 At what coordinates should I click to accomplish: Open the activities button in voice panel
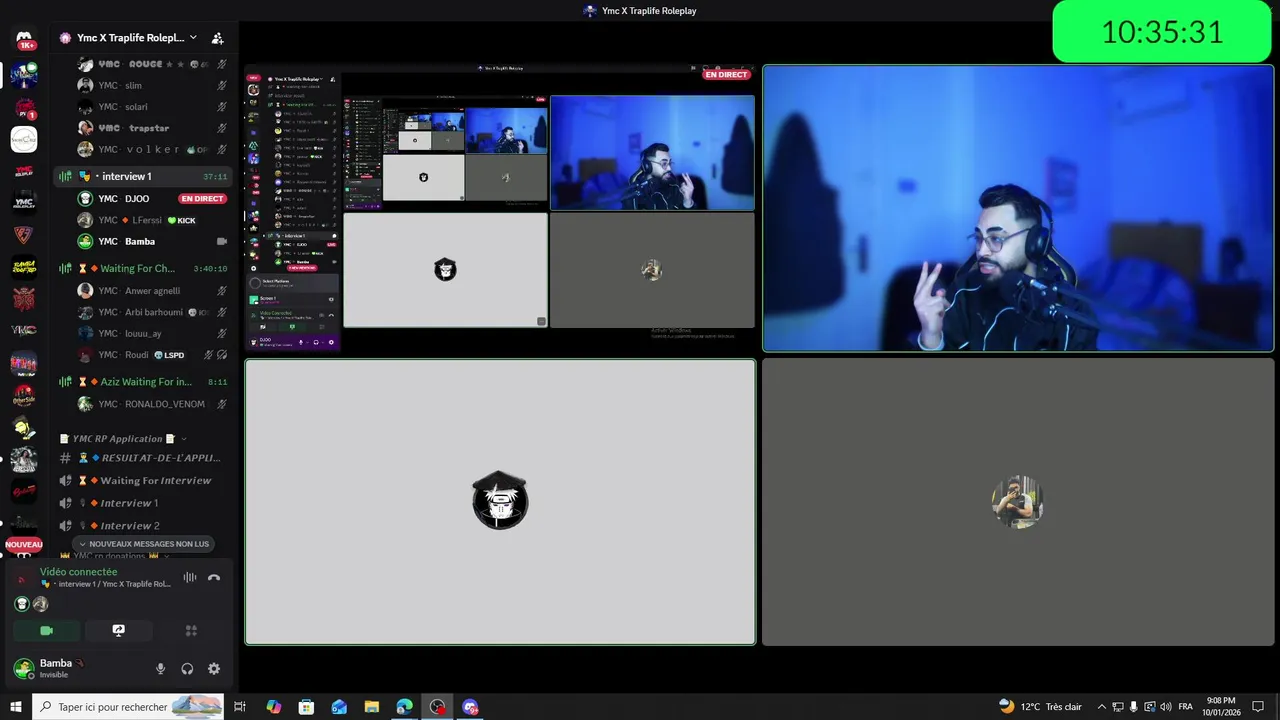click(191, 630)
